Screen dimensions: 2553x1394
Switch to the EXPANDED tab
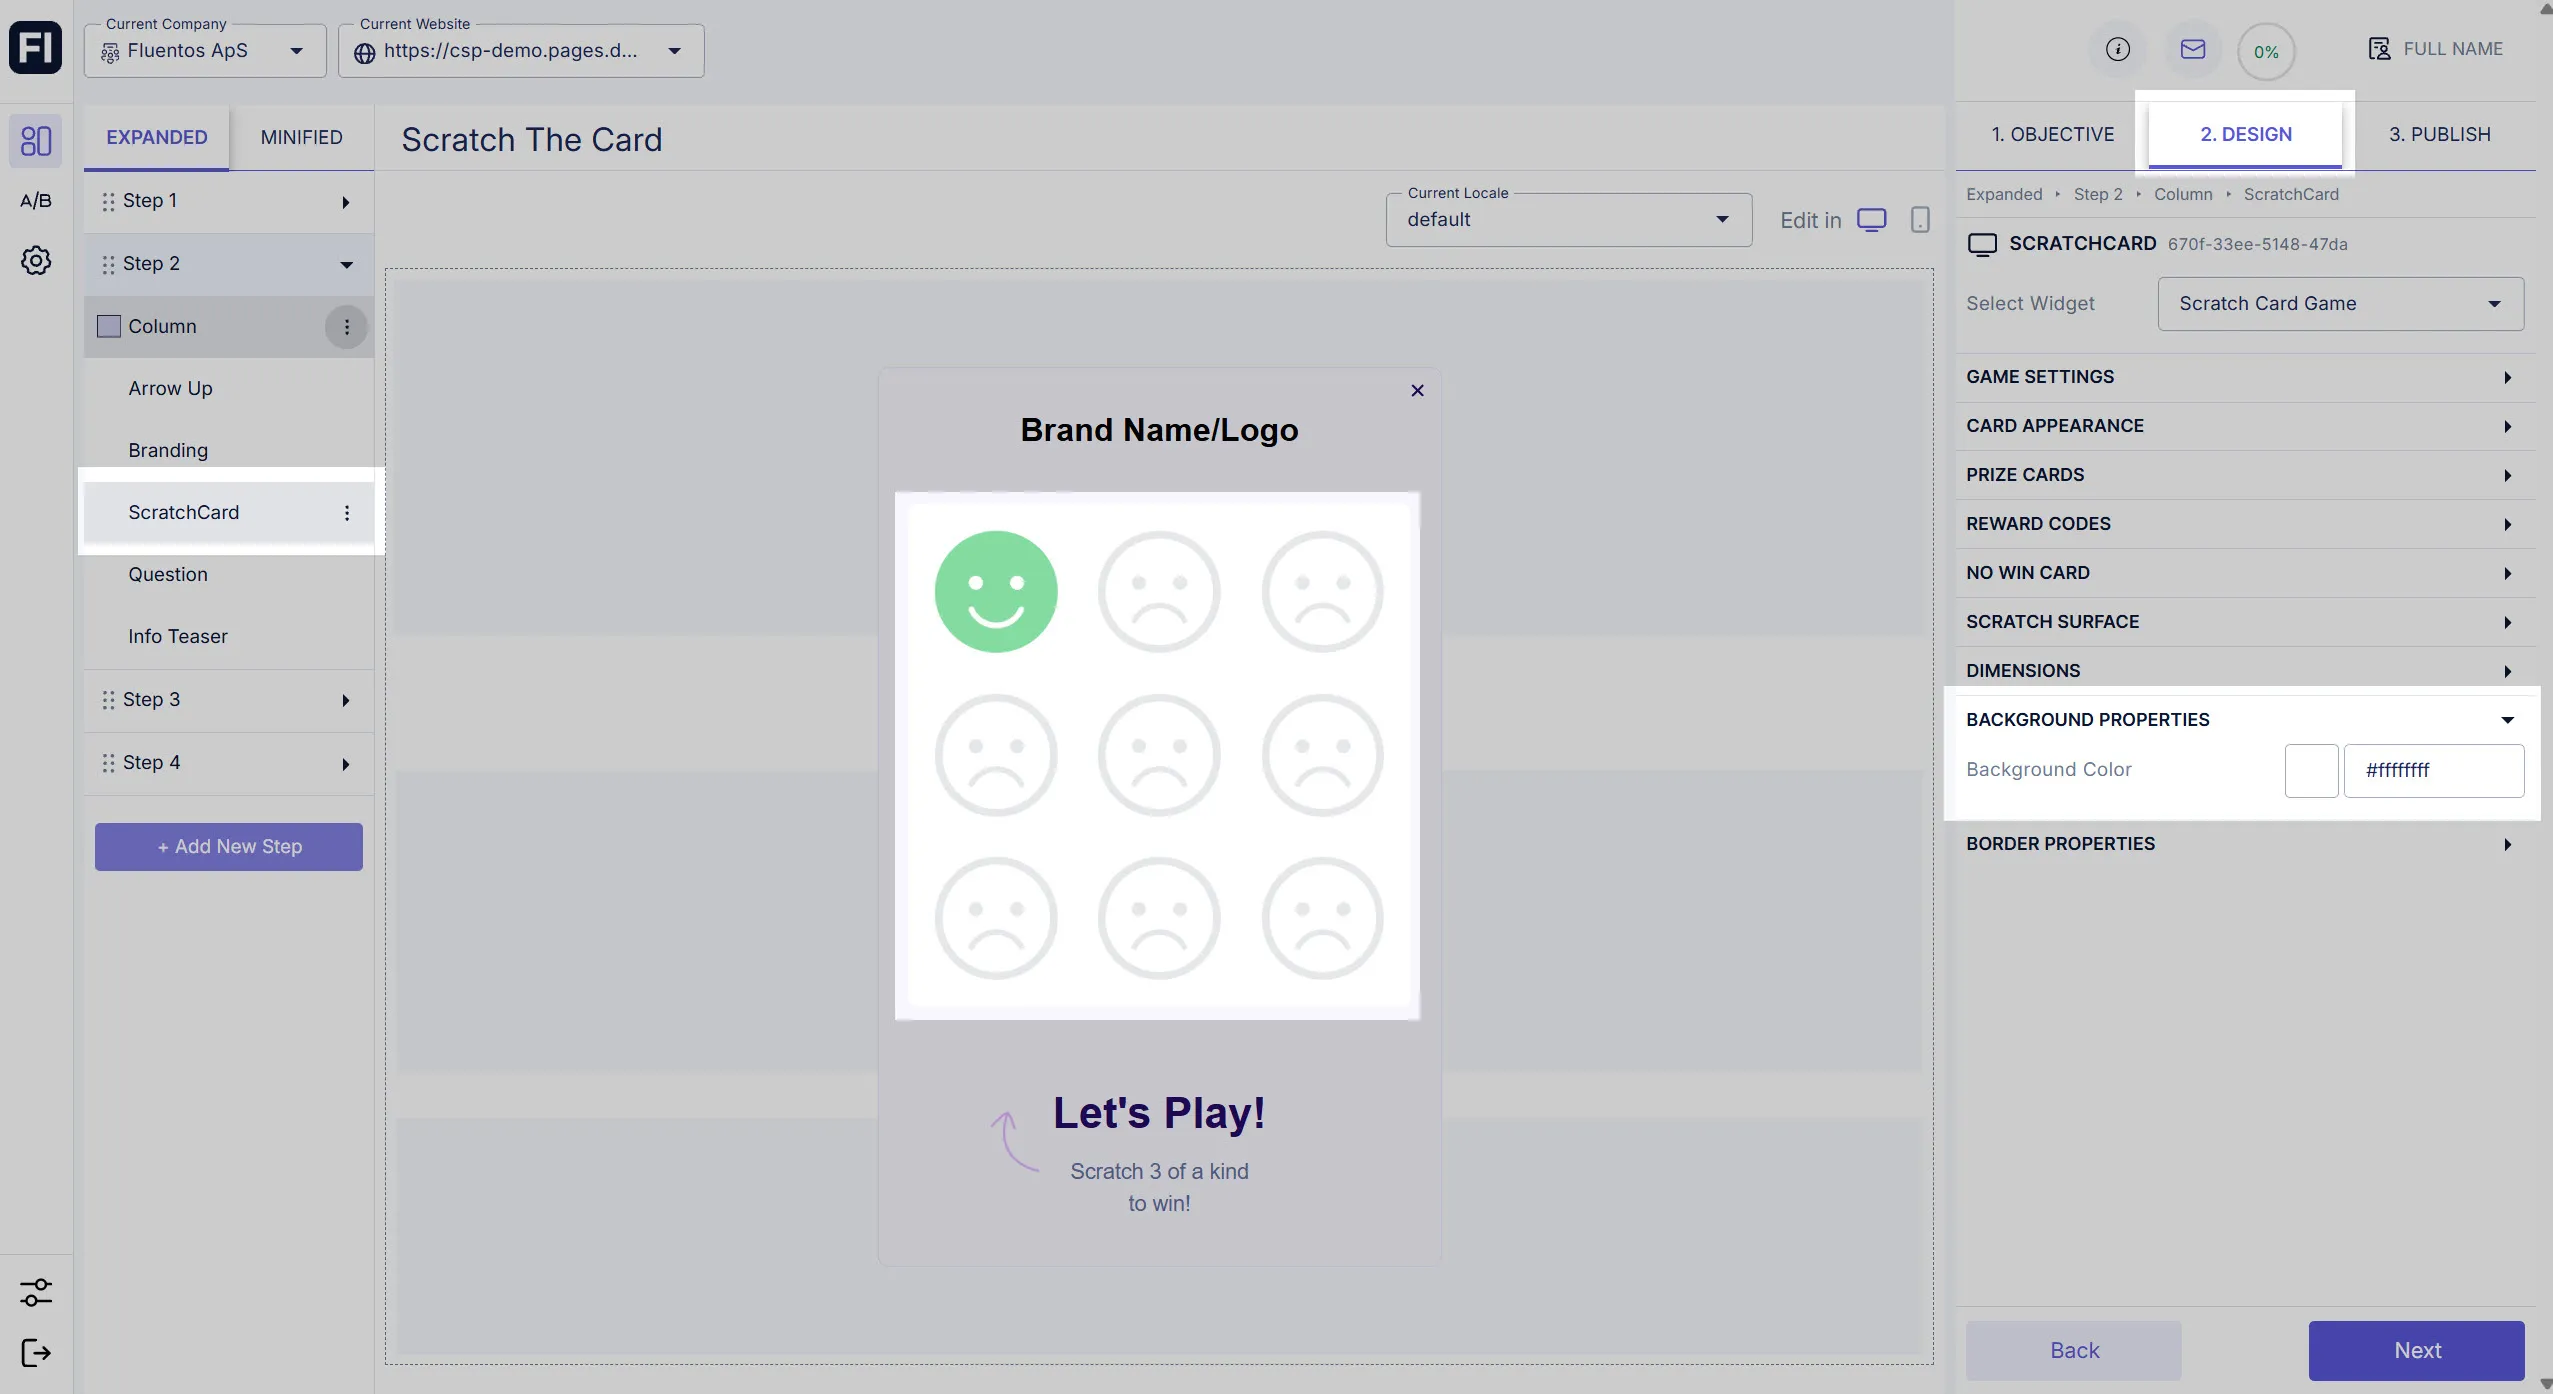tap(157, 138)
